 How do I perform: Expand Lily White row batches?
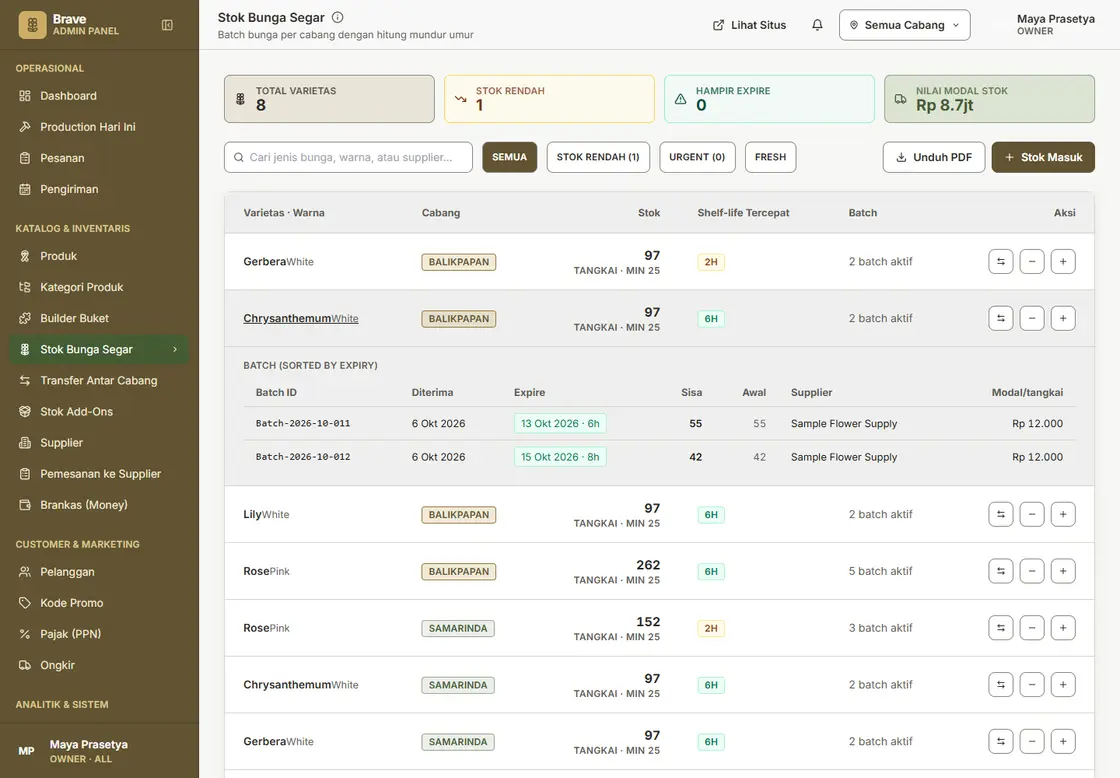[266, 514]
